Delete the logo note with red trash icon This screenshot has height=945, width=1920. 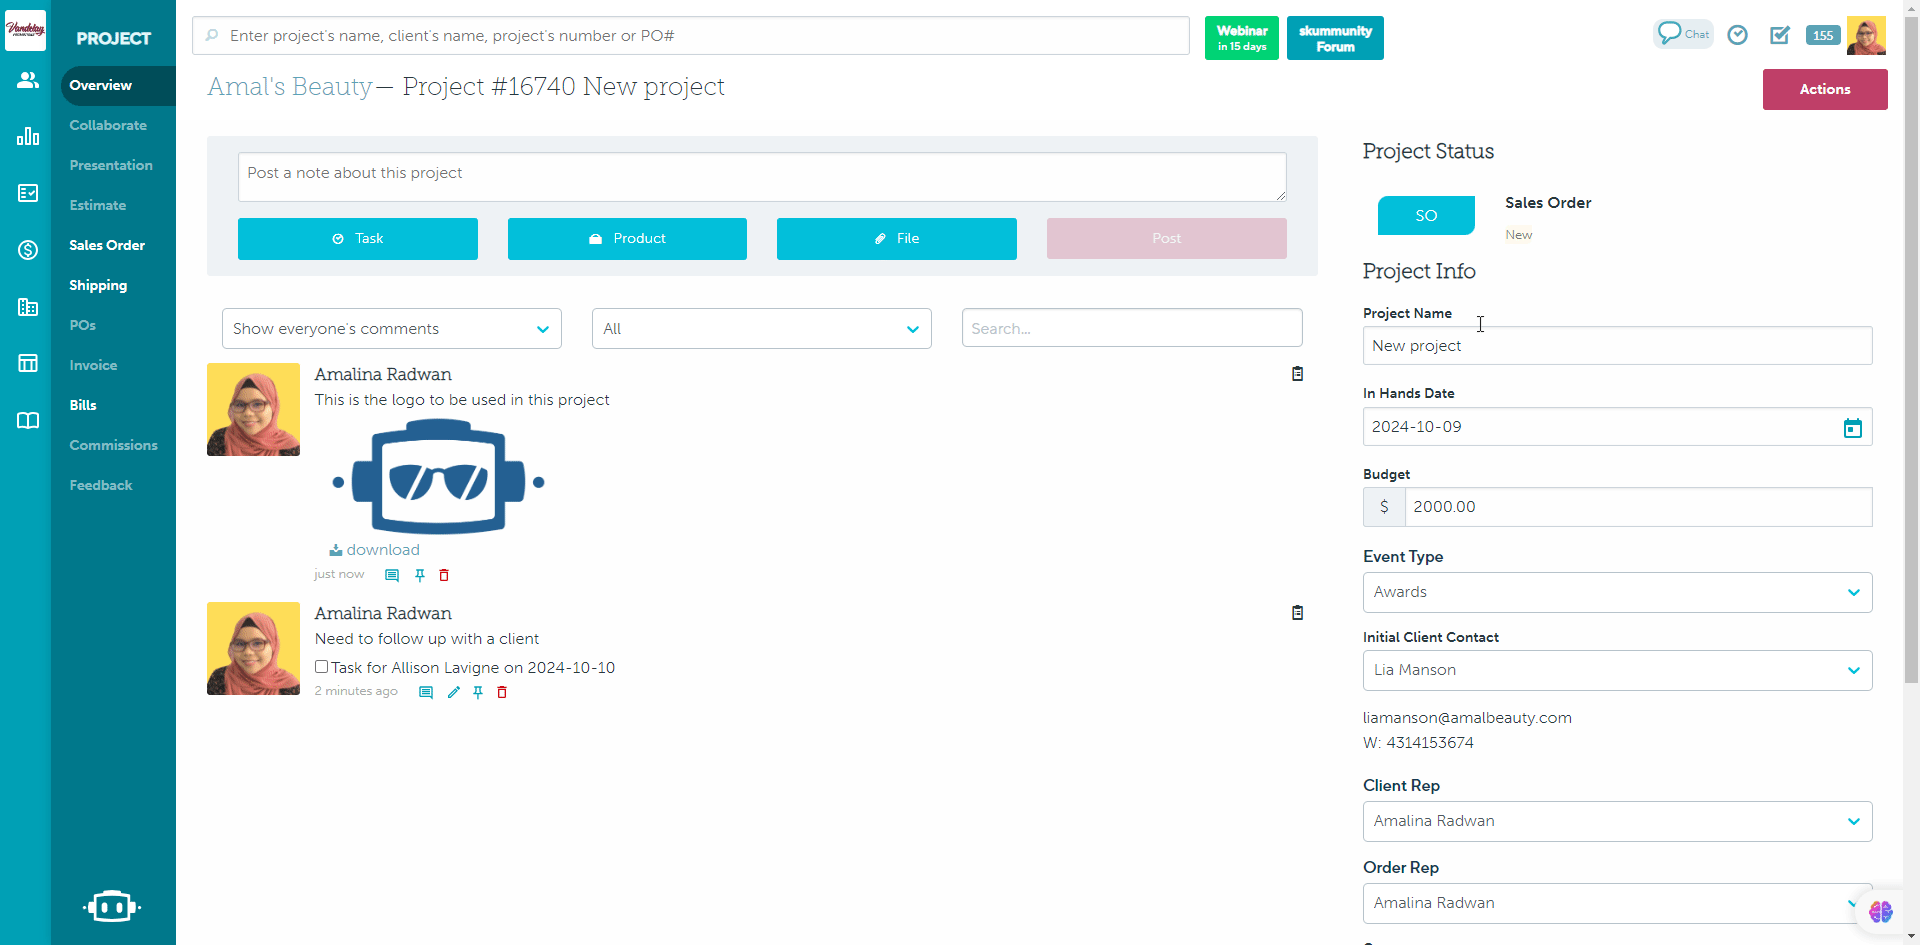tap(444, 575)
